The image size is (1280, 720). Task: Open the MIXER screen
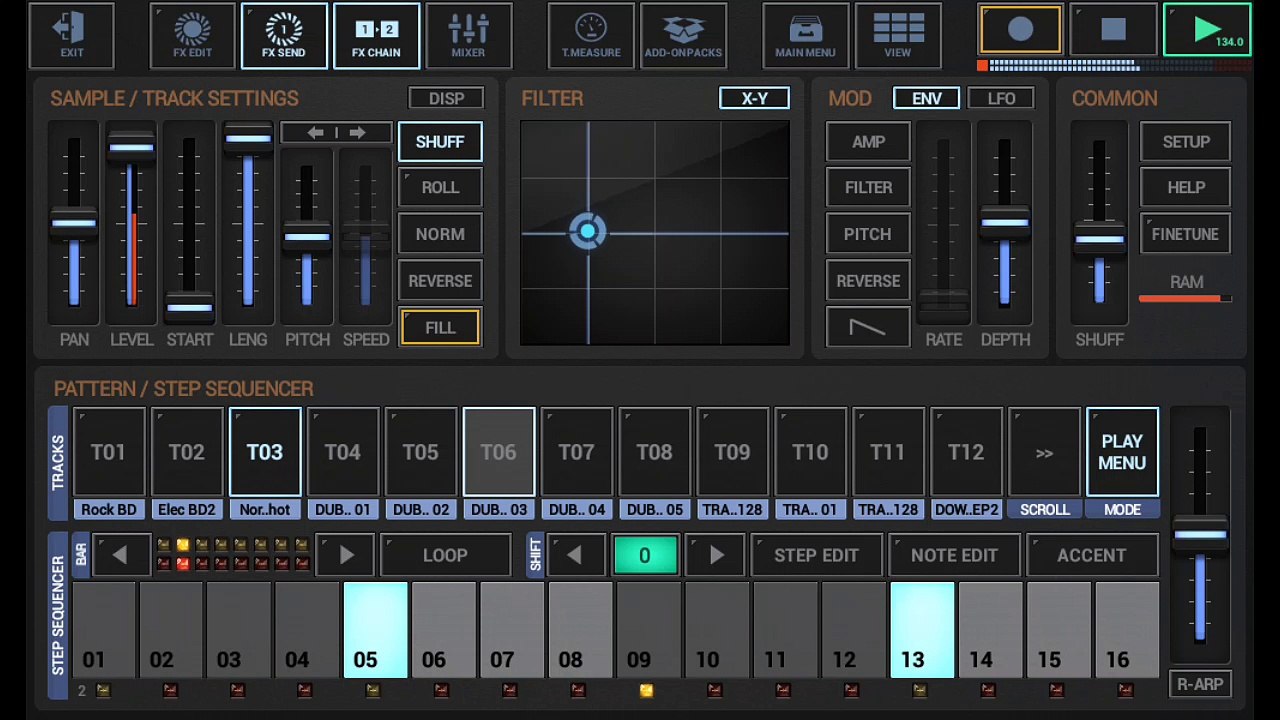pyautogui.click(x=468, y=36)
